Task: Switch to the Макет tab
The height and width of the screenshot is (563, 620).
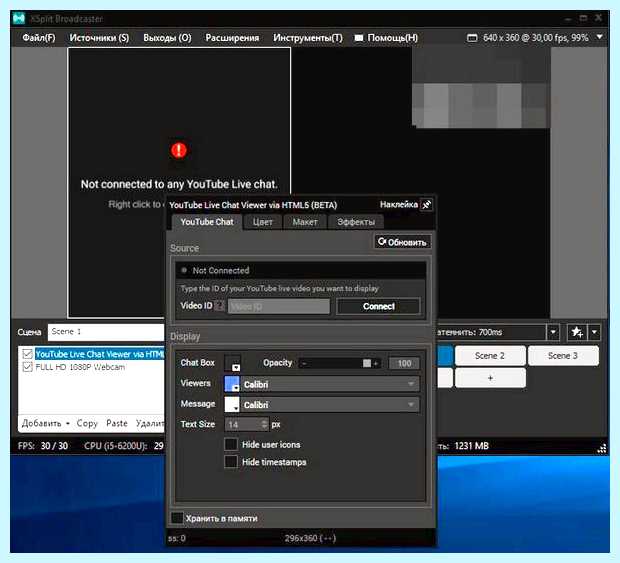Action: pos(305,222)
